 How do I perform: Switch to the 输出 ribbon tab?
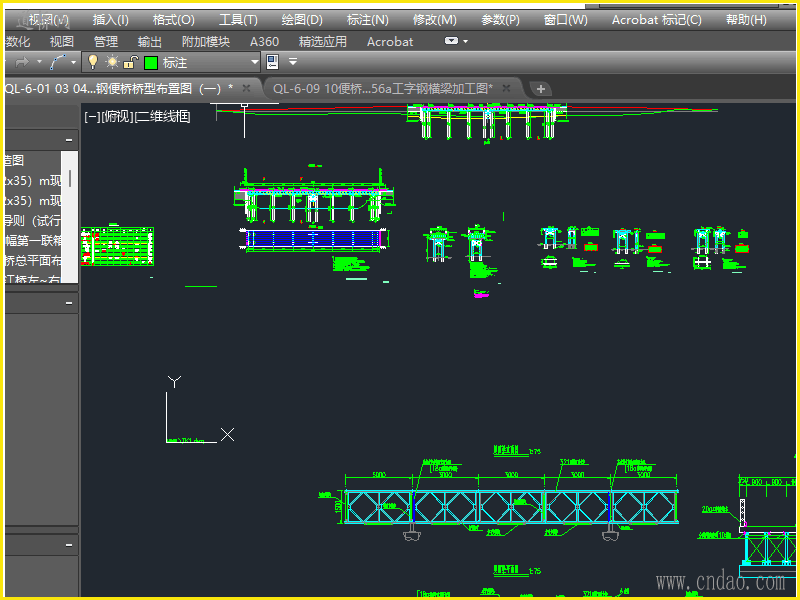[149, 41]
